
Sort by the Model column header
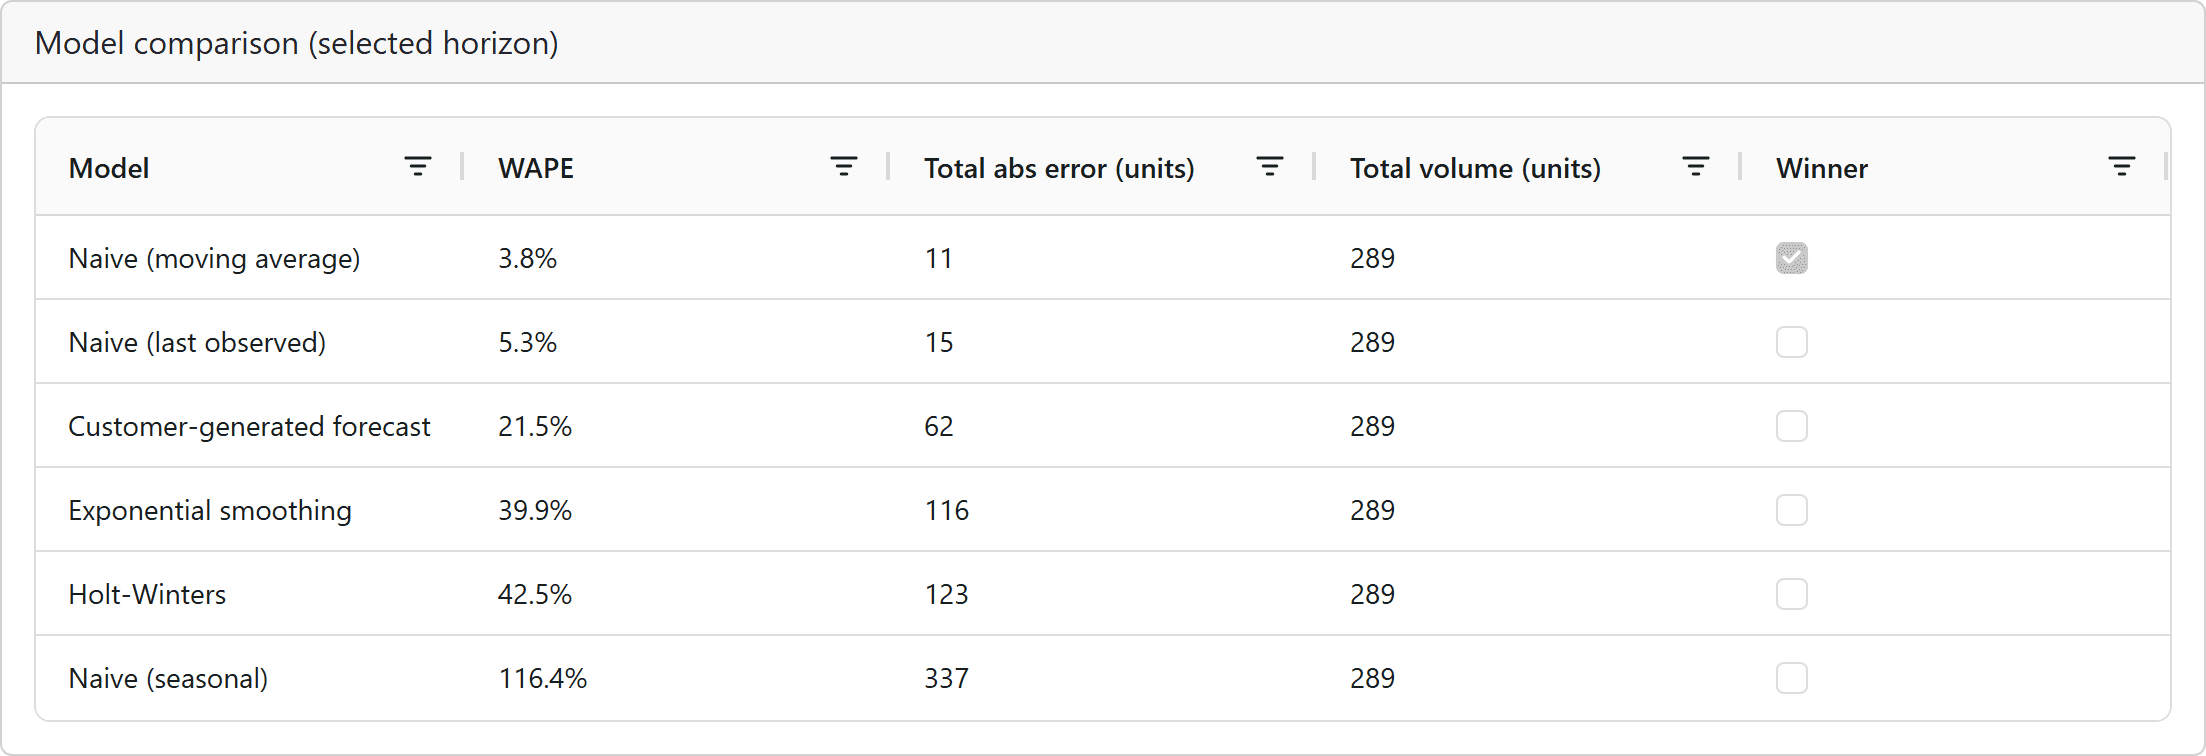click(x=109, y=168)
